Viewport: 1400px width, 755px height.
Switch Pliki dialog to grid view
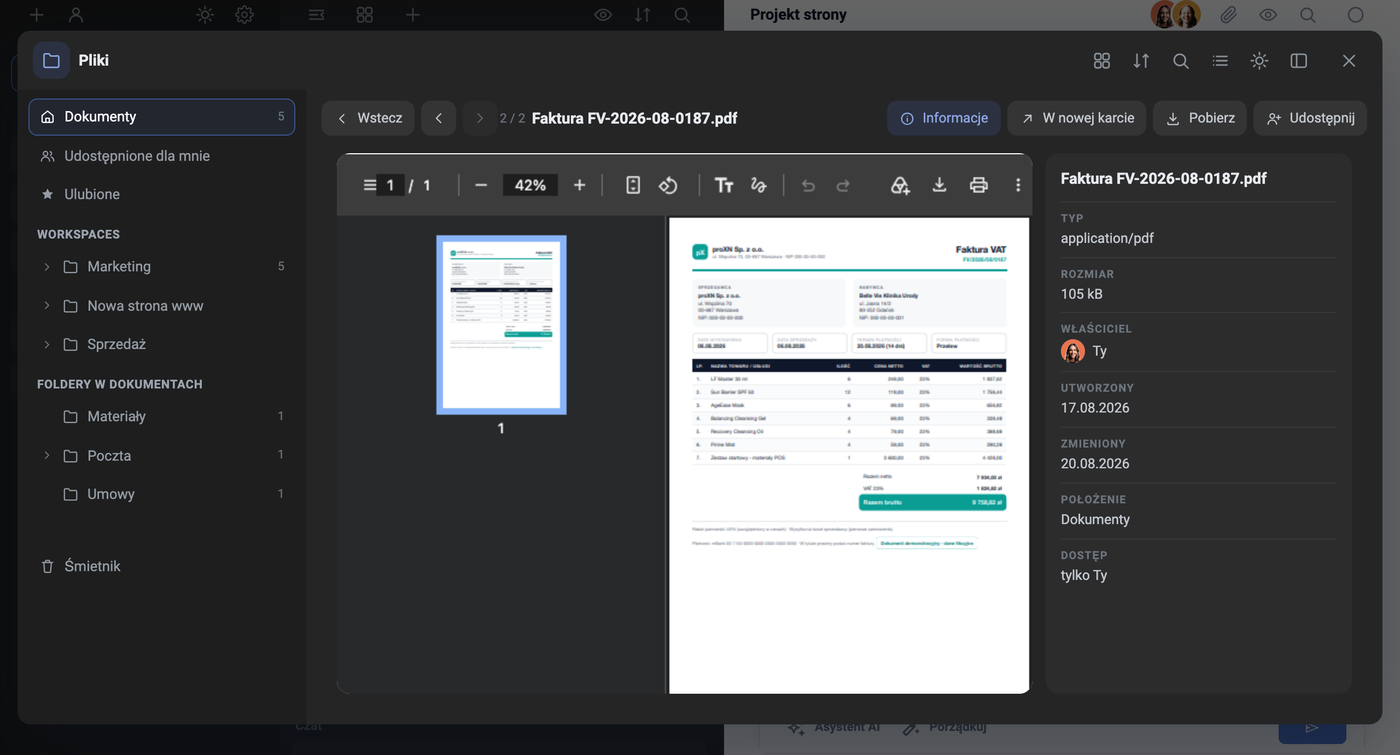click(1102, 61)
